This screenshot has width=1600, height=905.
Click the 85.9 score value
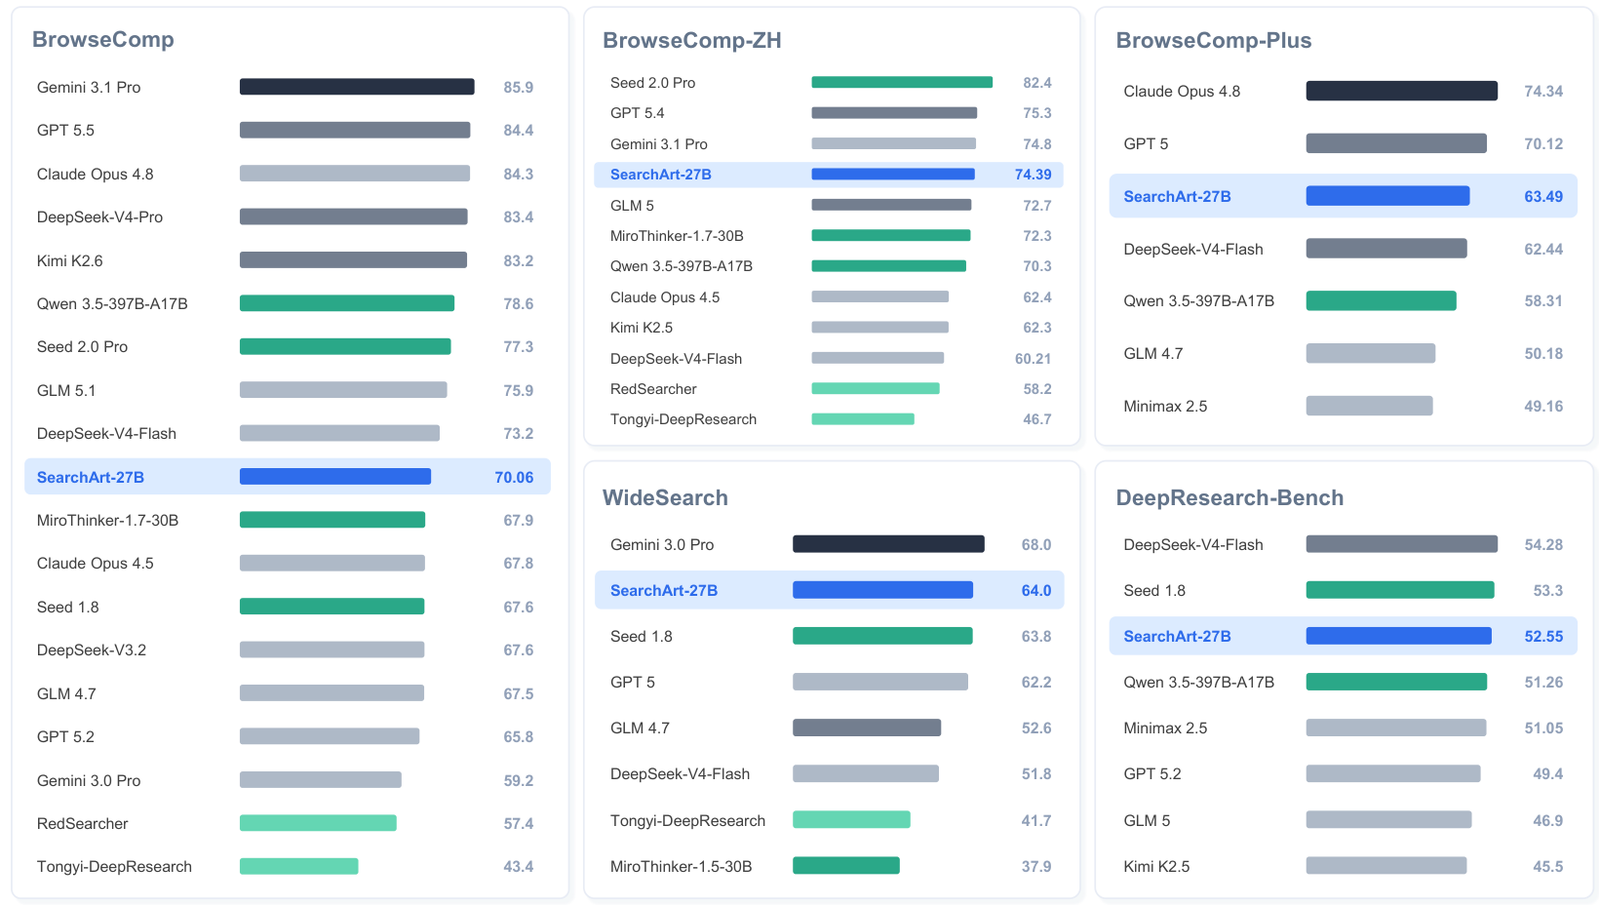518,87
